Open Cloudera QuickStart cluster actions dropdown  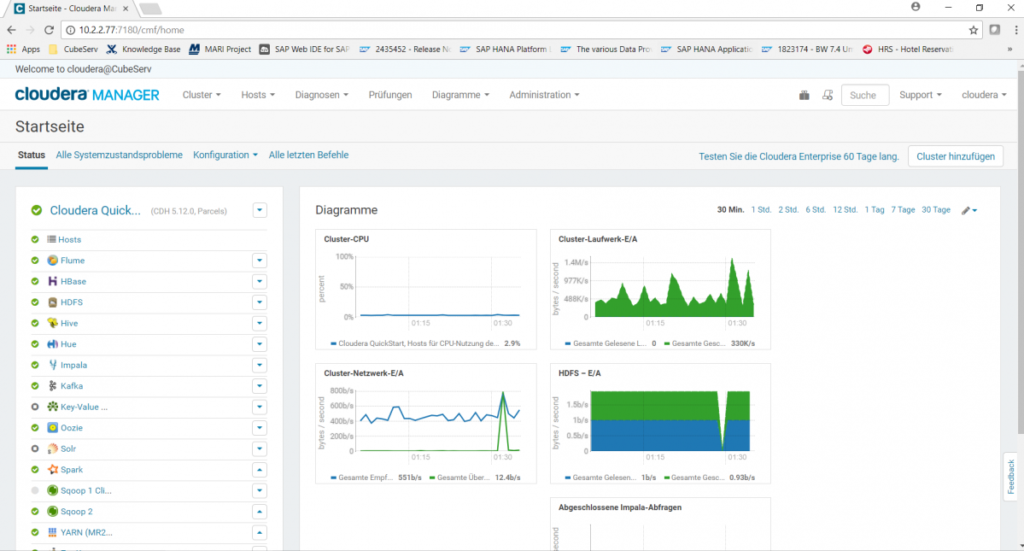click(x=259, y=210)
